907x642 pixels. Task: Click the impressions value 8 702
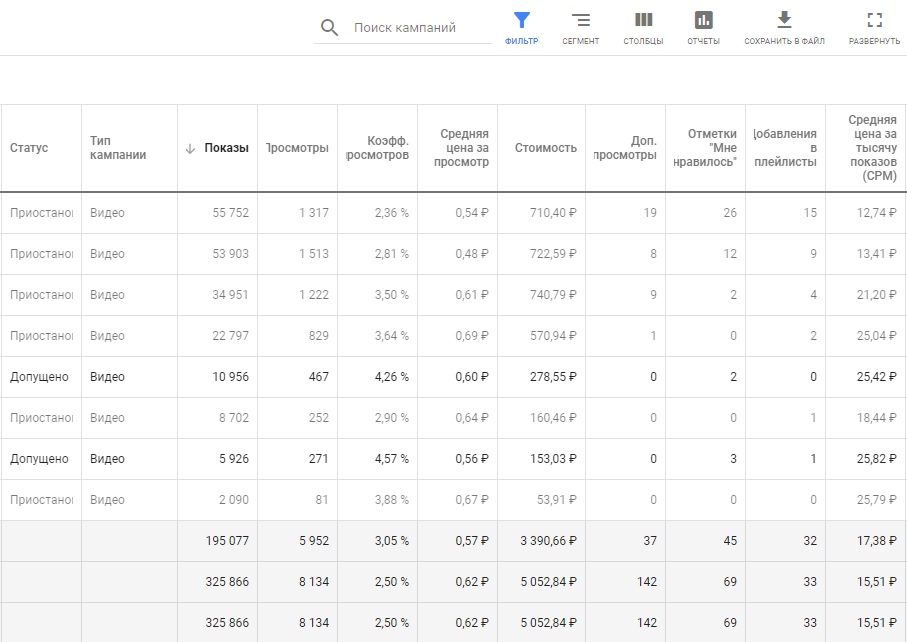(234, 418)
